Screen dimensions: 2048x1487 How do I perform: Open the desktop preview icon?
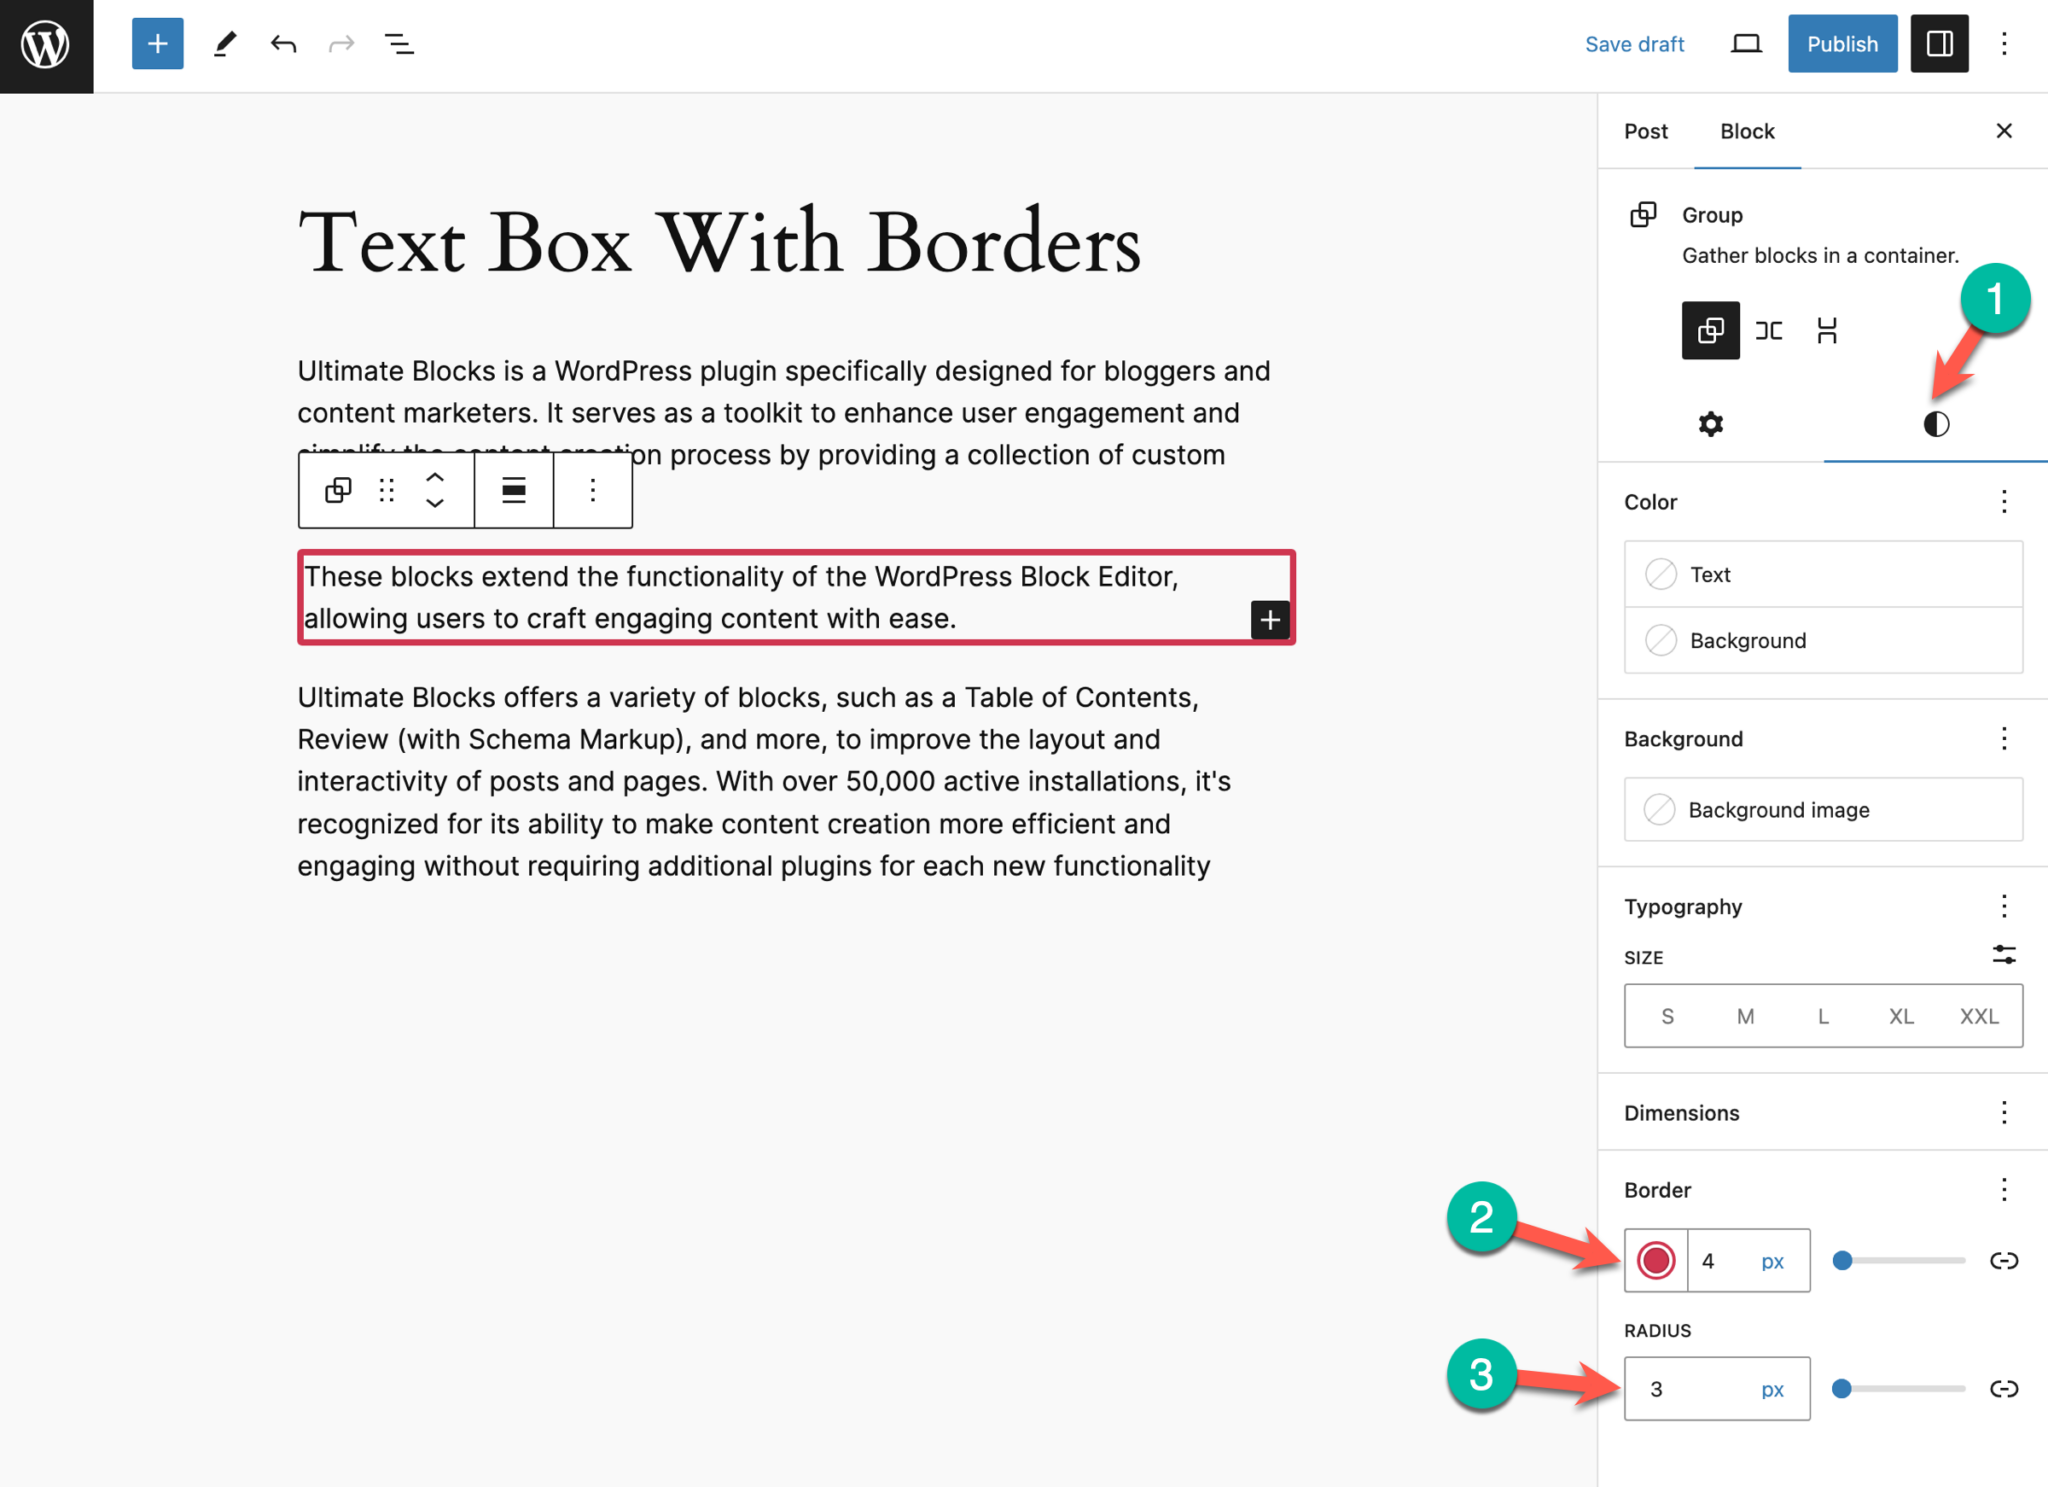pyautogui.click(x=1746, y=43)
